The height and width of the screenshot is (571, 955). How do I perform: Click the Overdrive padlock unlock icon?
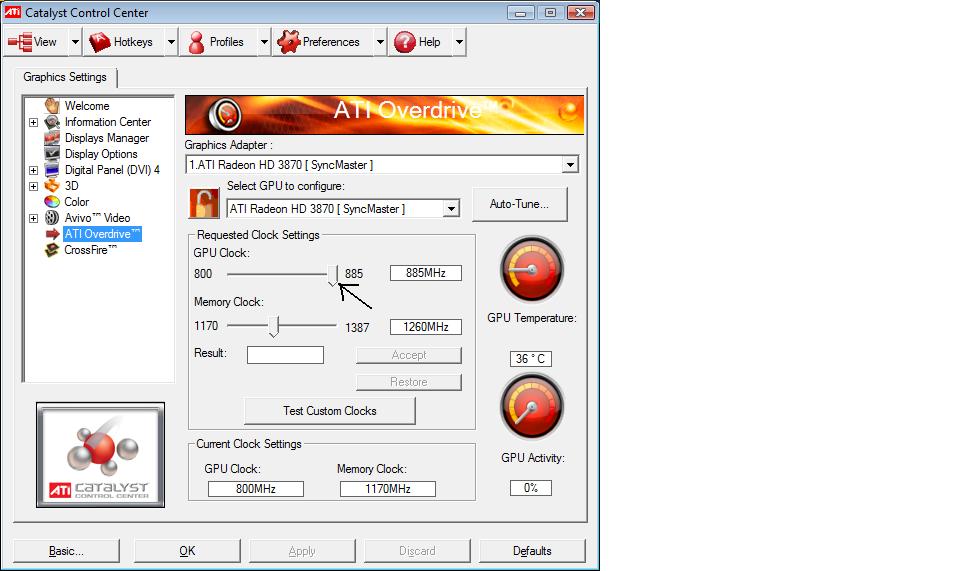[204, 203]
